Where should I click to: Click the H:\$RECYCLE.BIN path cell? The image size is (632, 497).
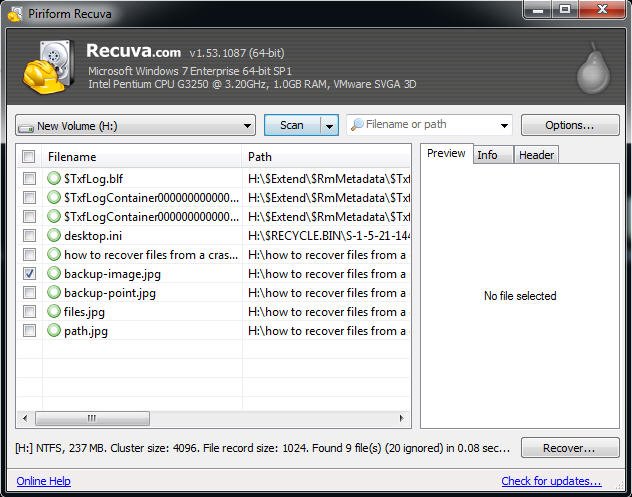pos(329,235)
